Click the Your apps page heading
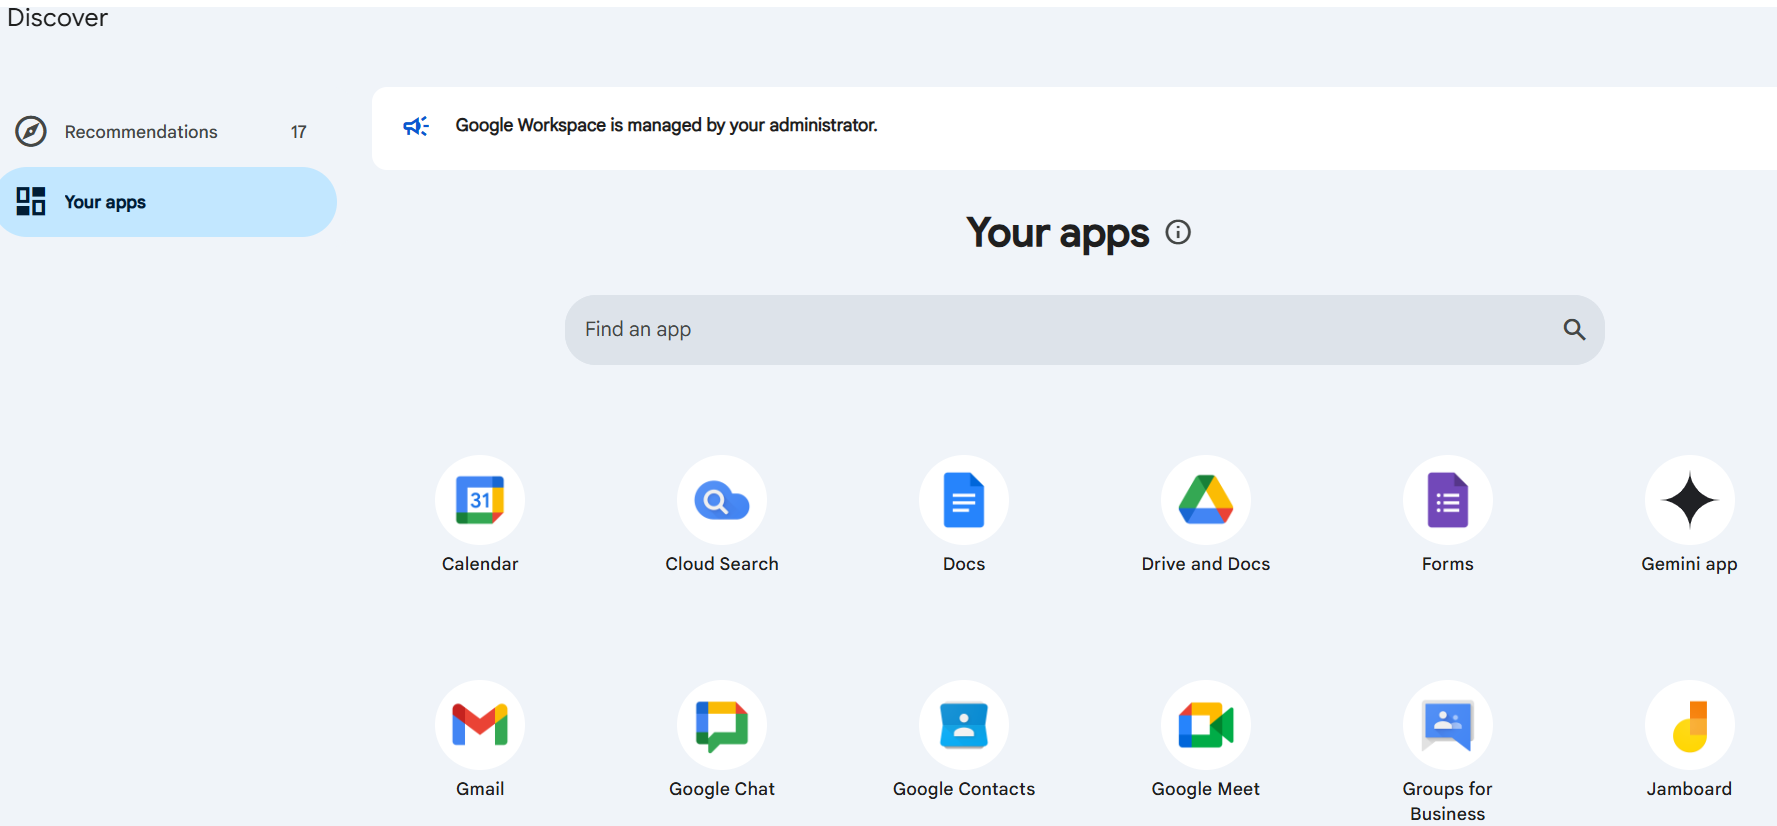The image size is (1777, 826). tap(1058, 233)
